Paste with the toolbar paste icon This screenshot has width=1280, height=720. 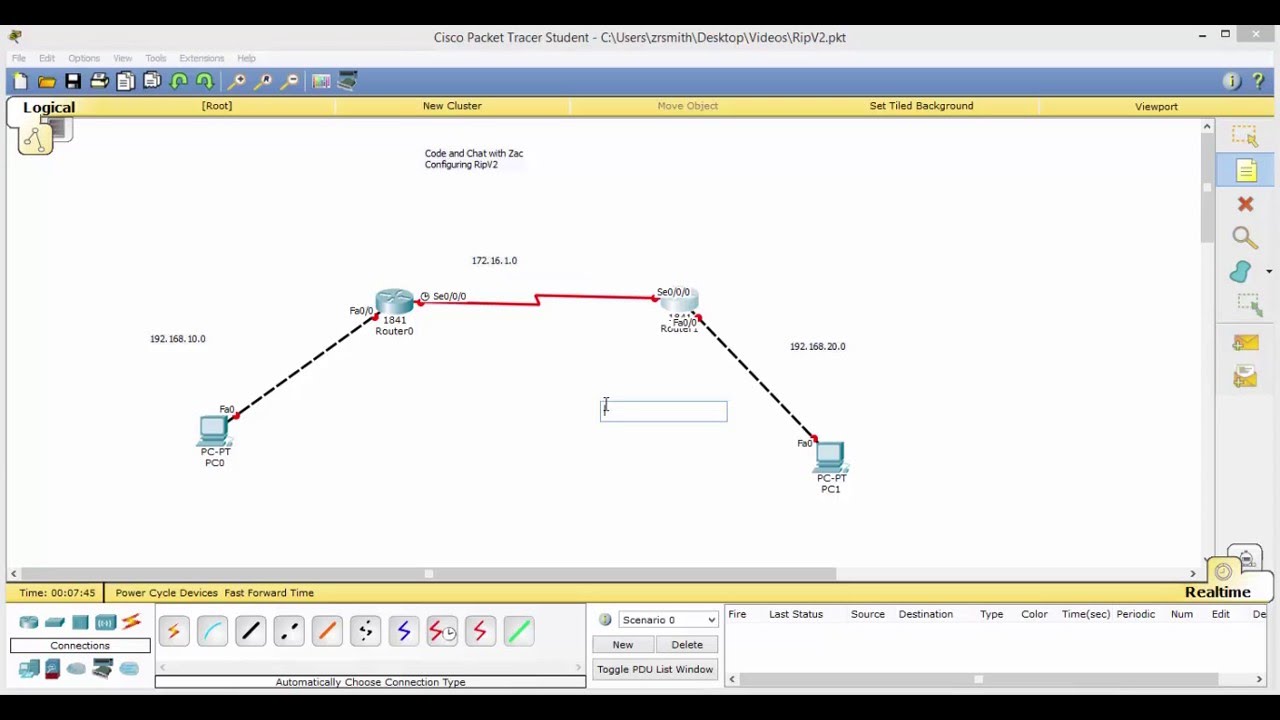point(151,82)
